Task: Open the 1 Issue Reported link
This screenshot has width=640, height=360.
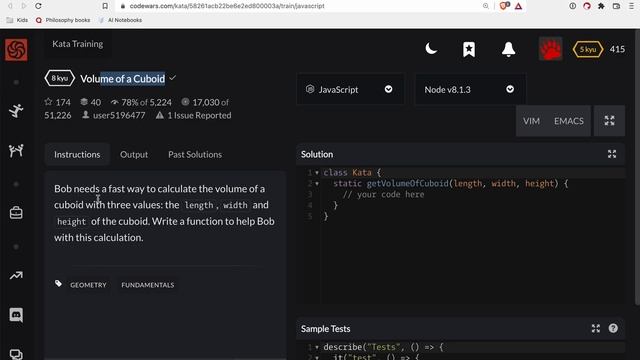Action: pos(193,116)
